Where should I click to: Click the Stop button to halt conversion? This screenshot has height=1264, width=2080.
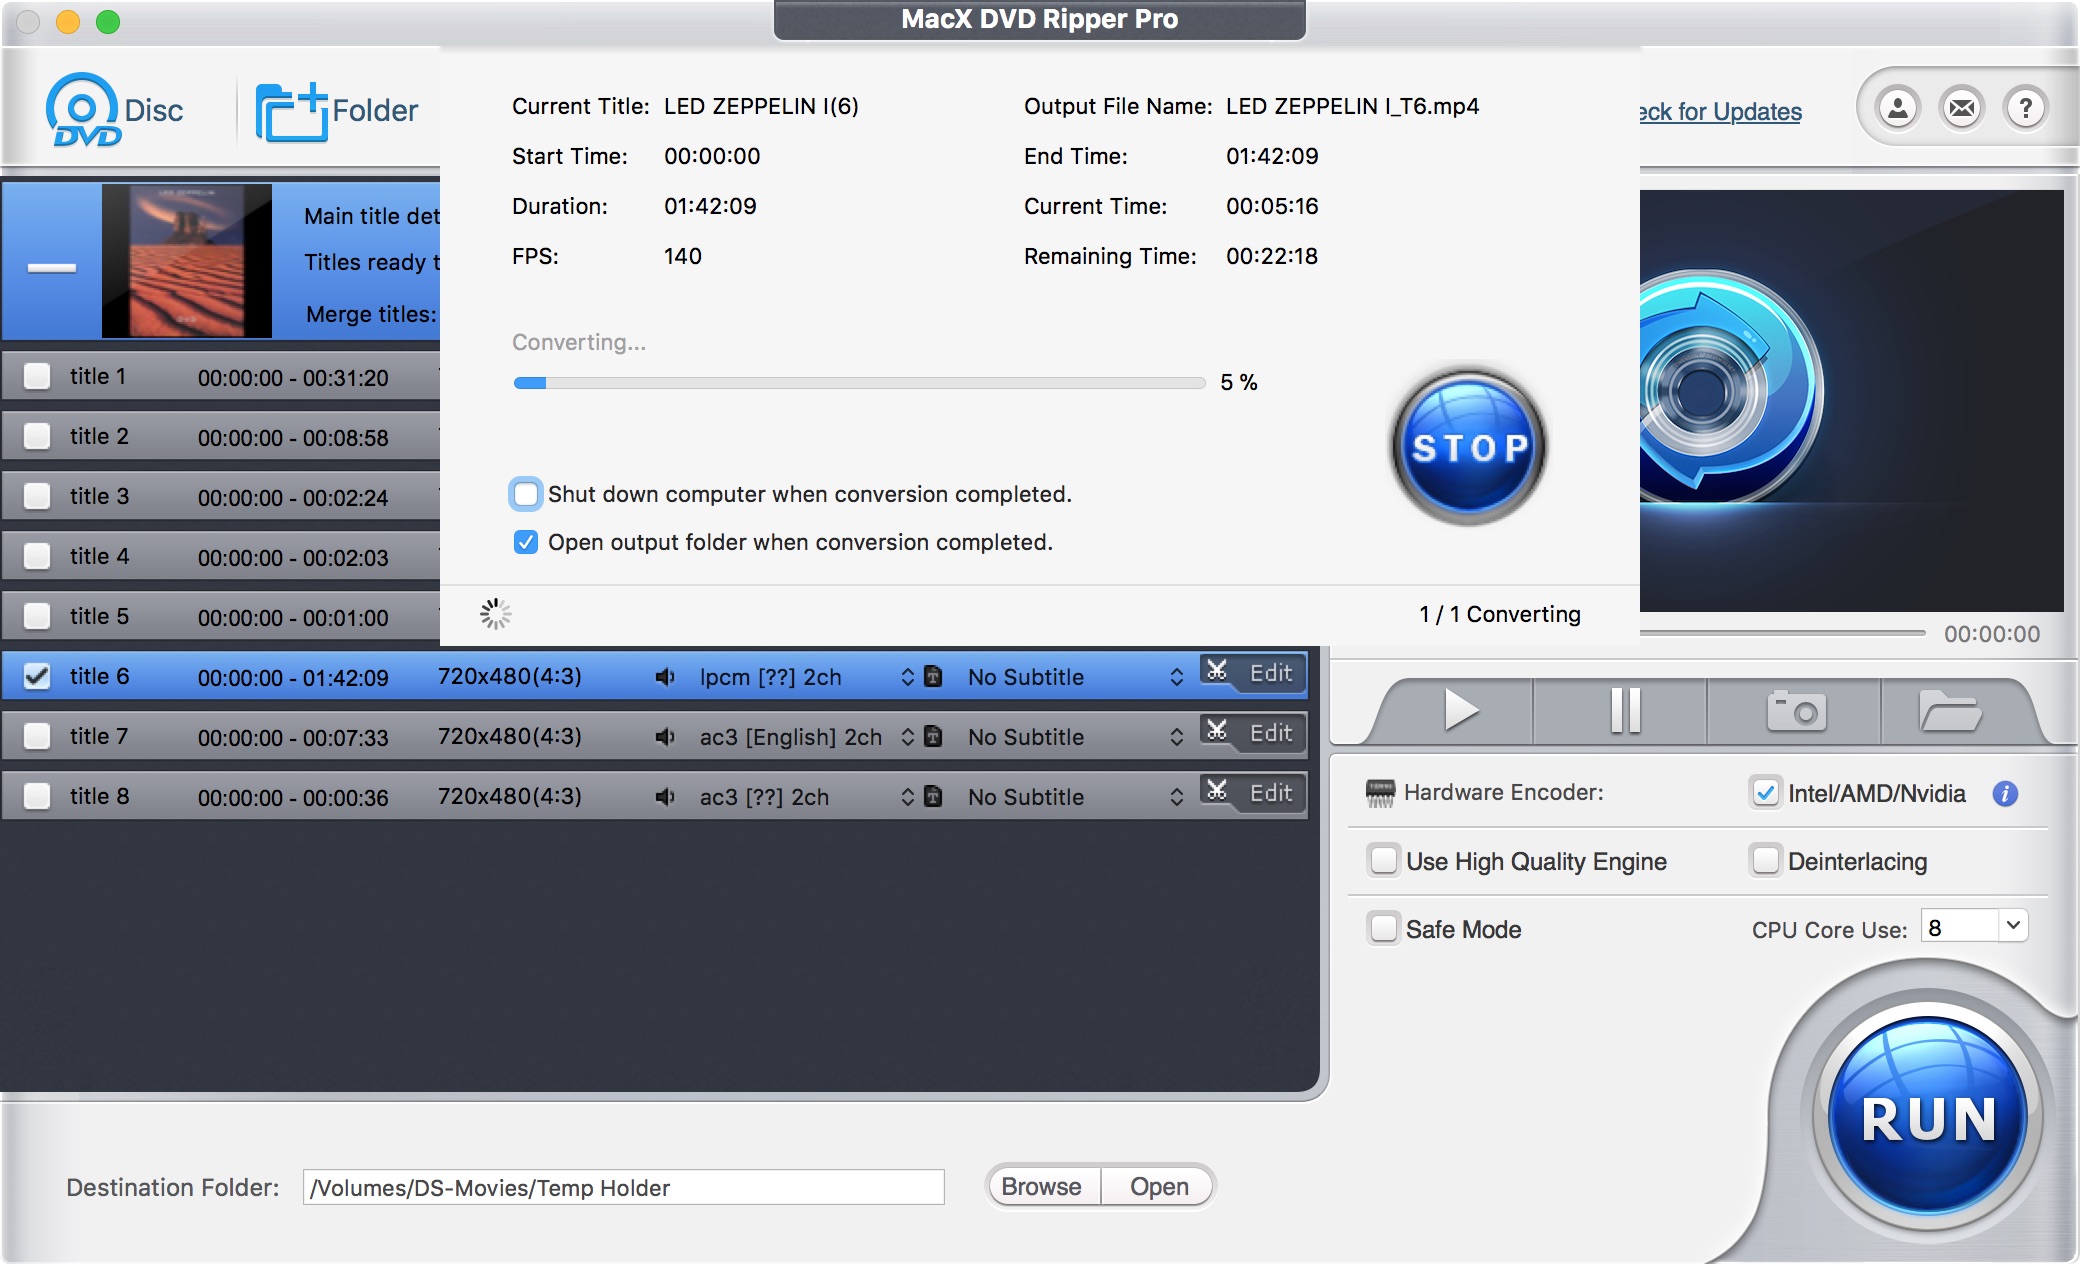(1467, 448)
